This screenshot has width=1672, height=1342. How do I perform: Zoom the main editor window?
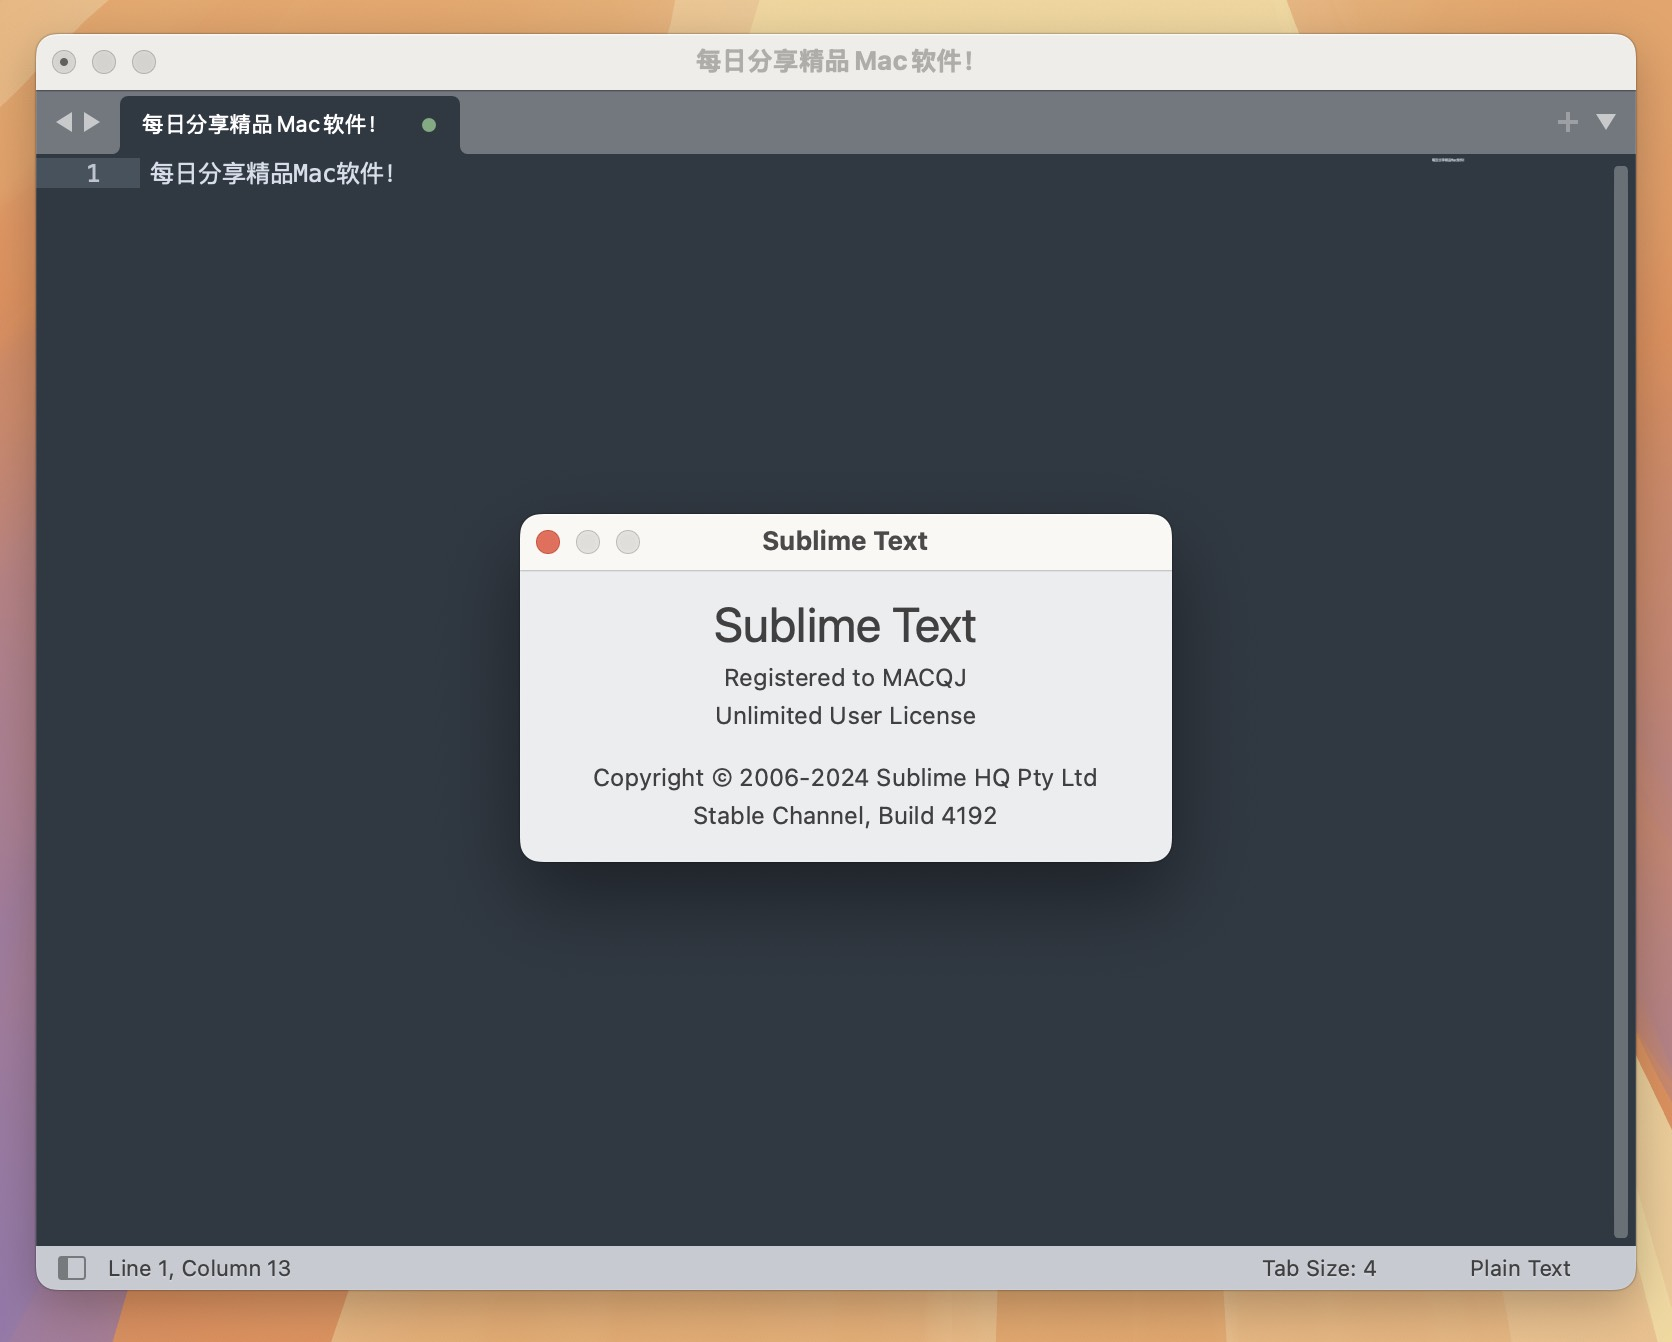(144, 62)
